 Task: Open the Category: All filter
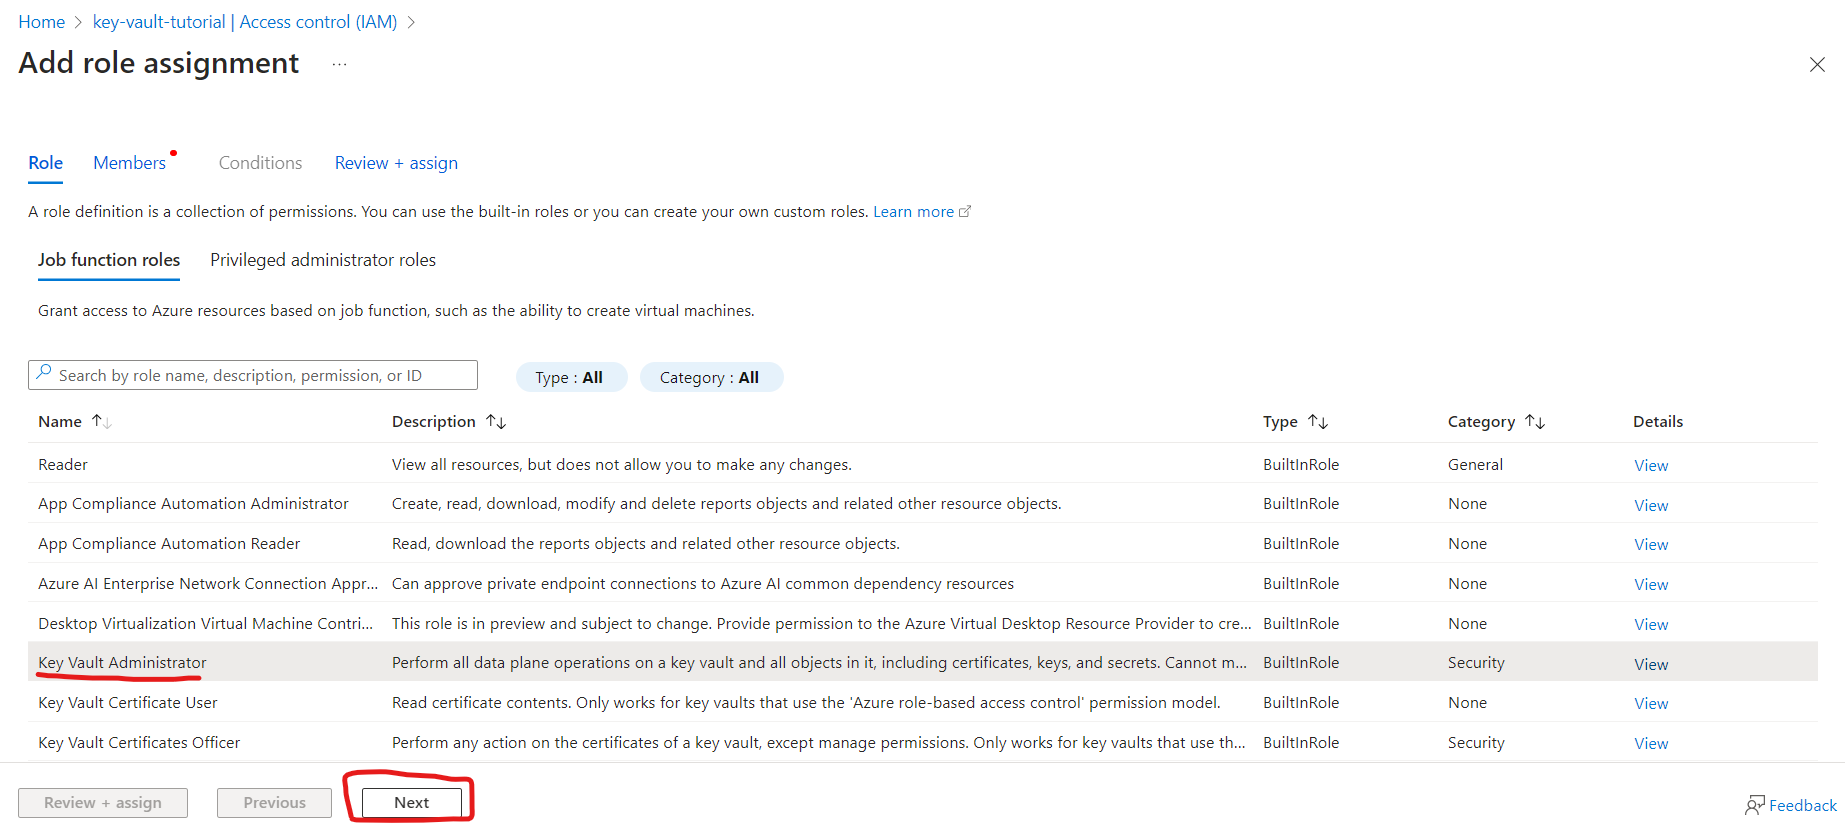pos(710,377)
